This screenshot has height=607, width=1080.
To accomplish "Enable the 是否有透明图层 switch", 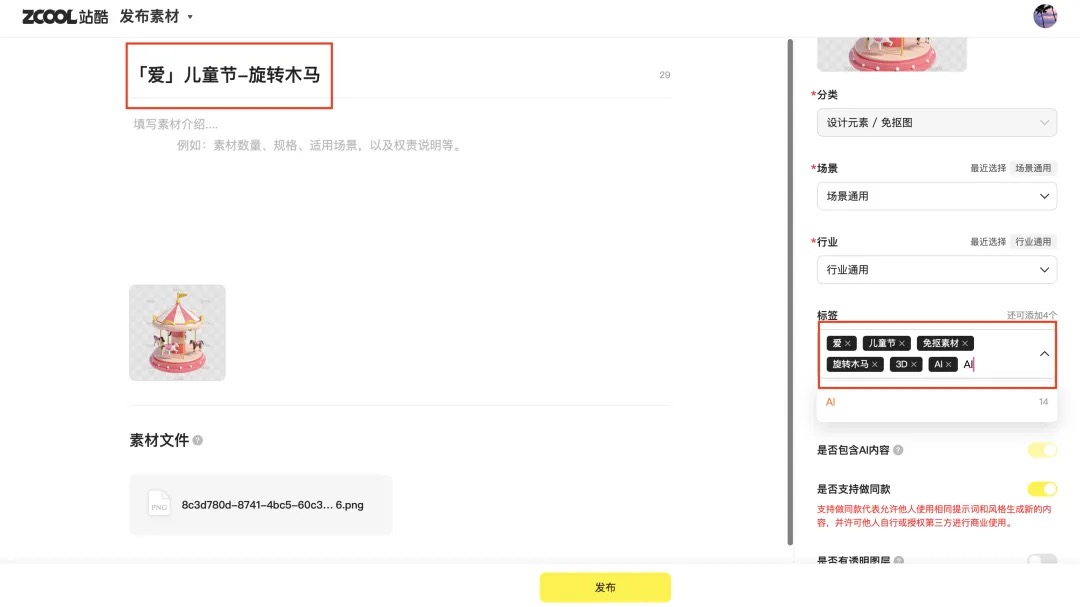I will tap(1042, 563).
